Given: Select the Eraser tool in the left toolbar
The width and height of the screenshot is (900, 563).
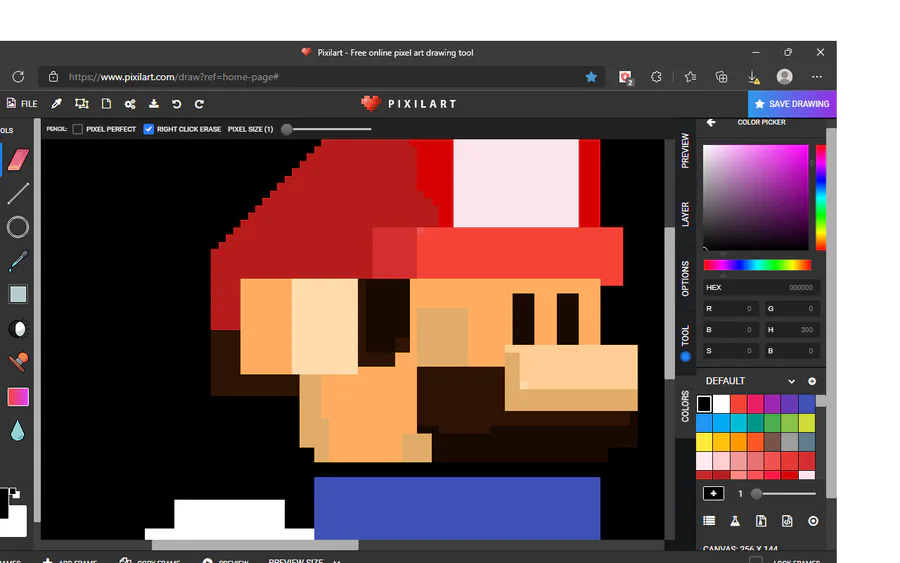Looking at the screenshot, I should 18,160.
